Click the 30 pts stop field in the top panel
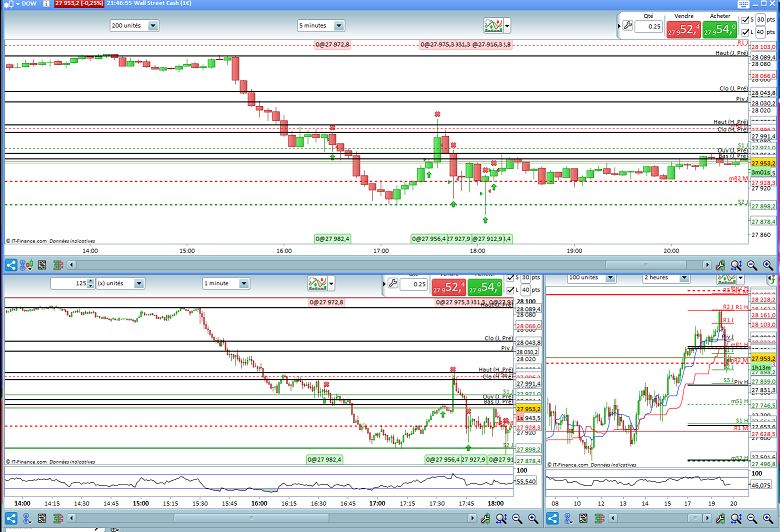This screenshot has height=532, width=780. click(x=760, y=20)
